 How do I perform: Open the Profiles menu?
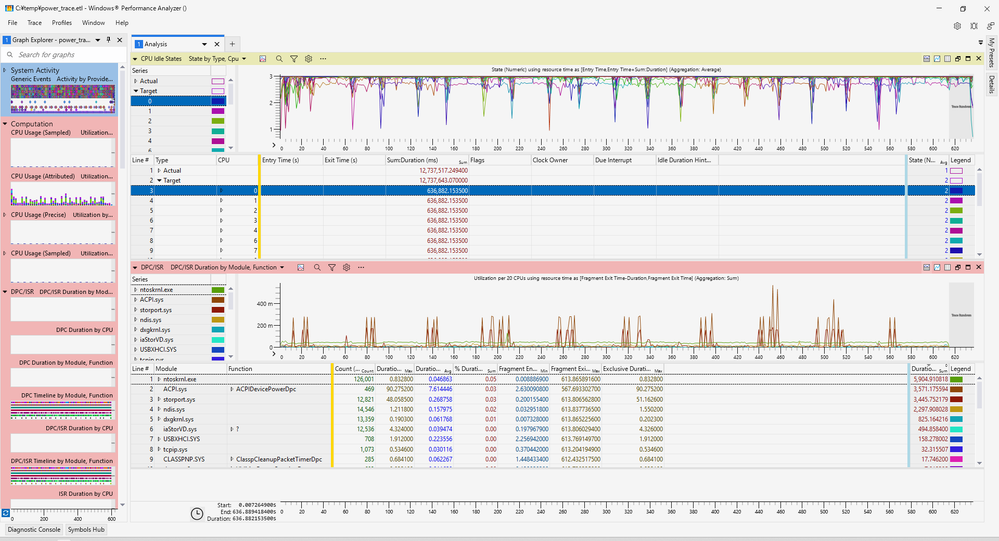point(62,22)
